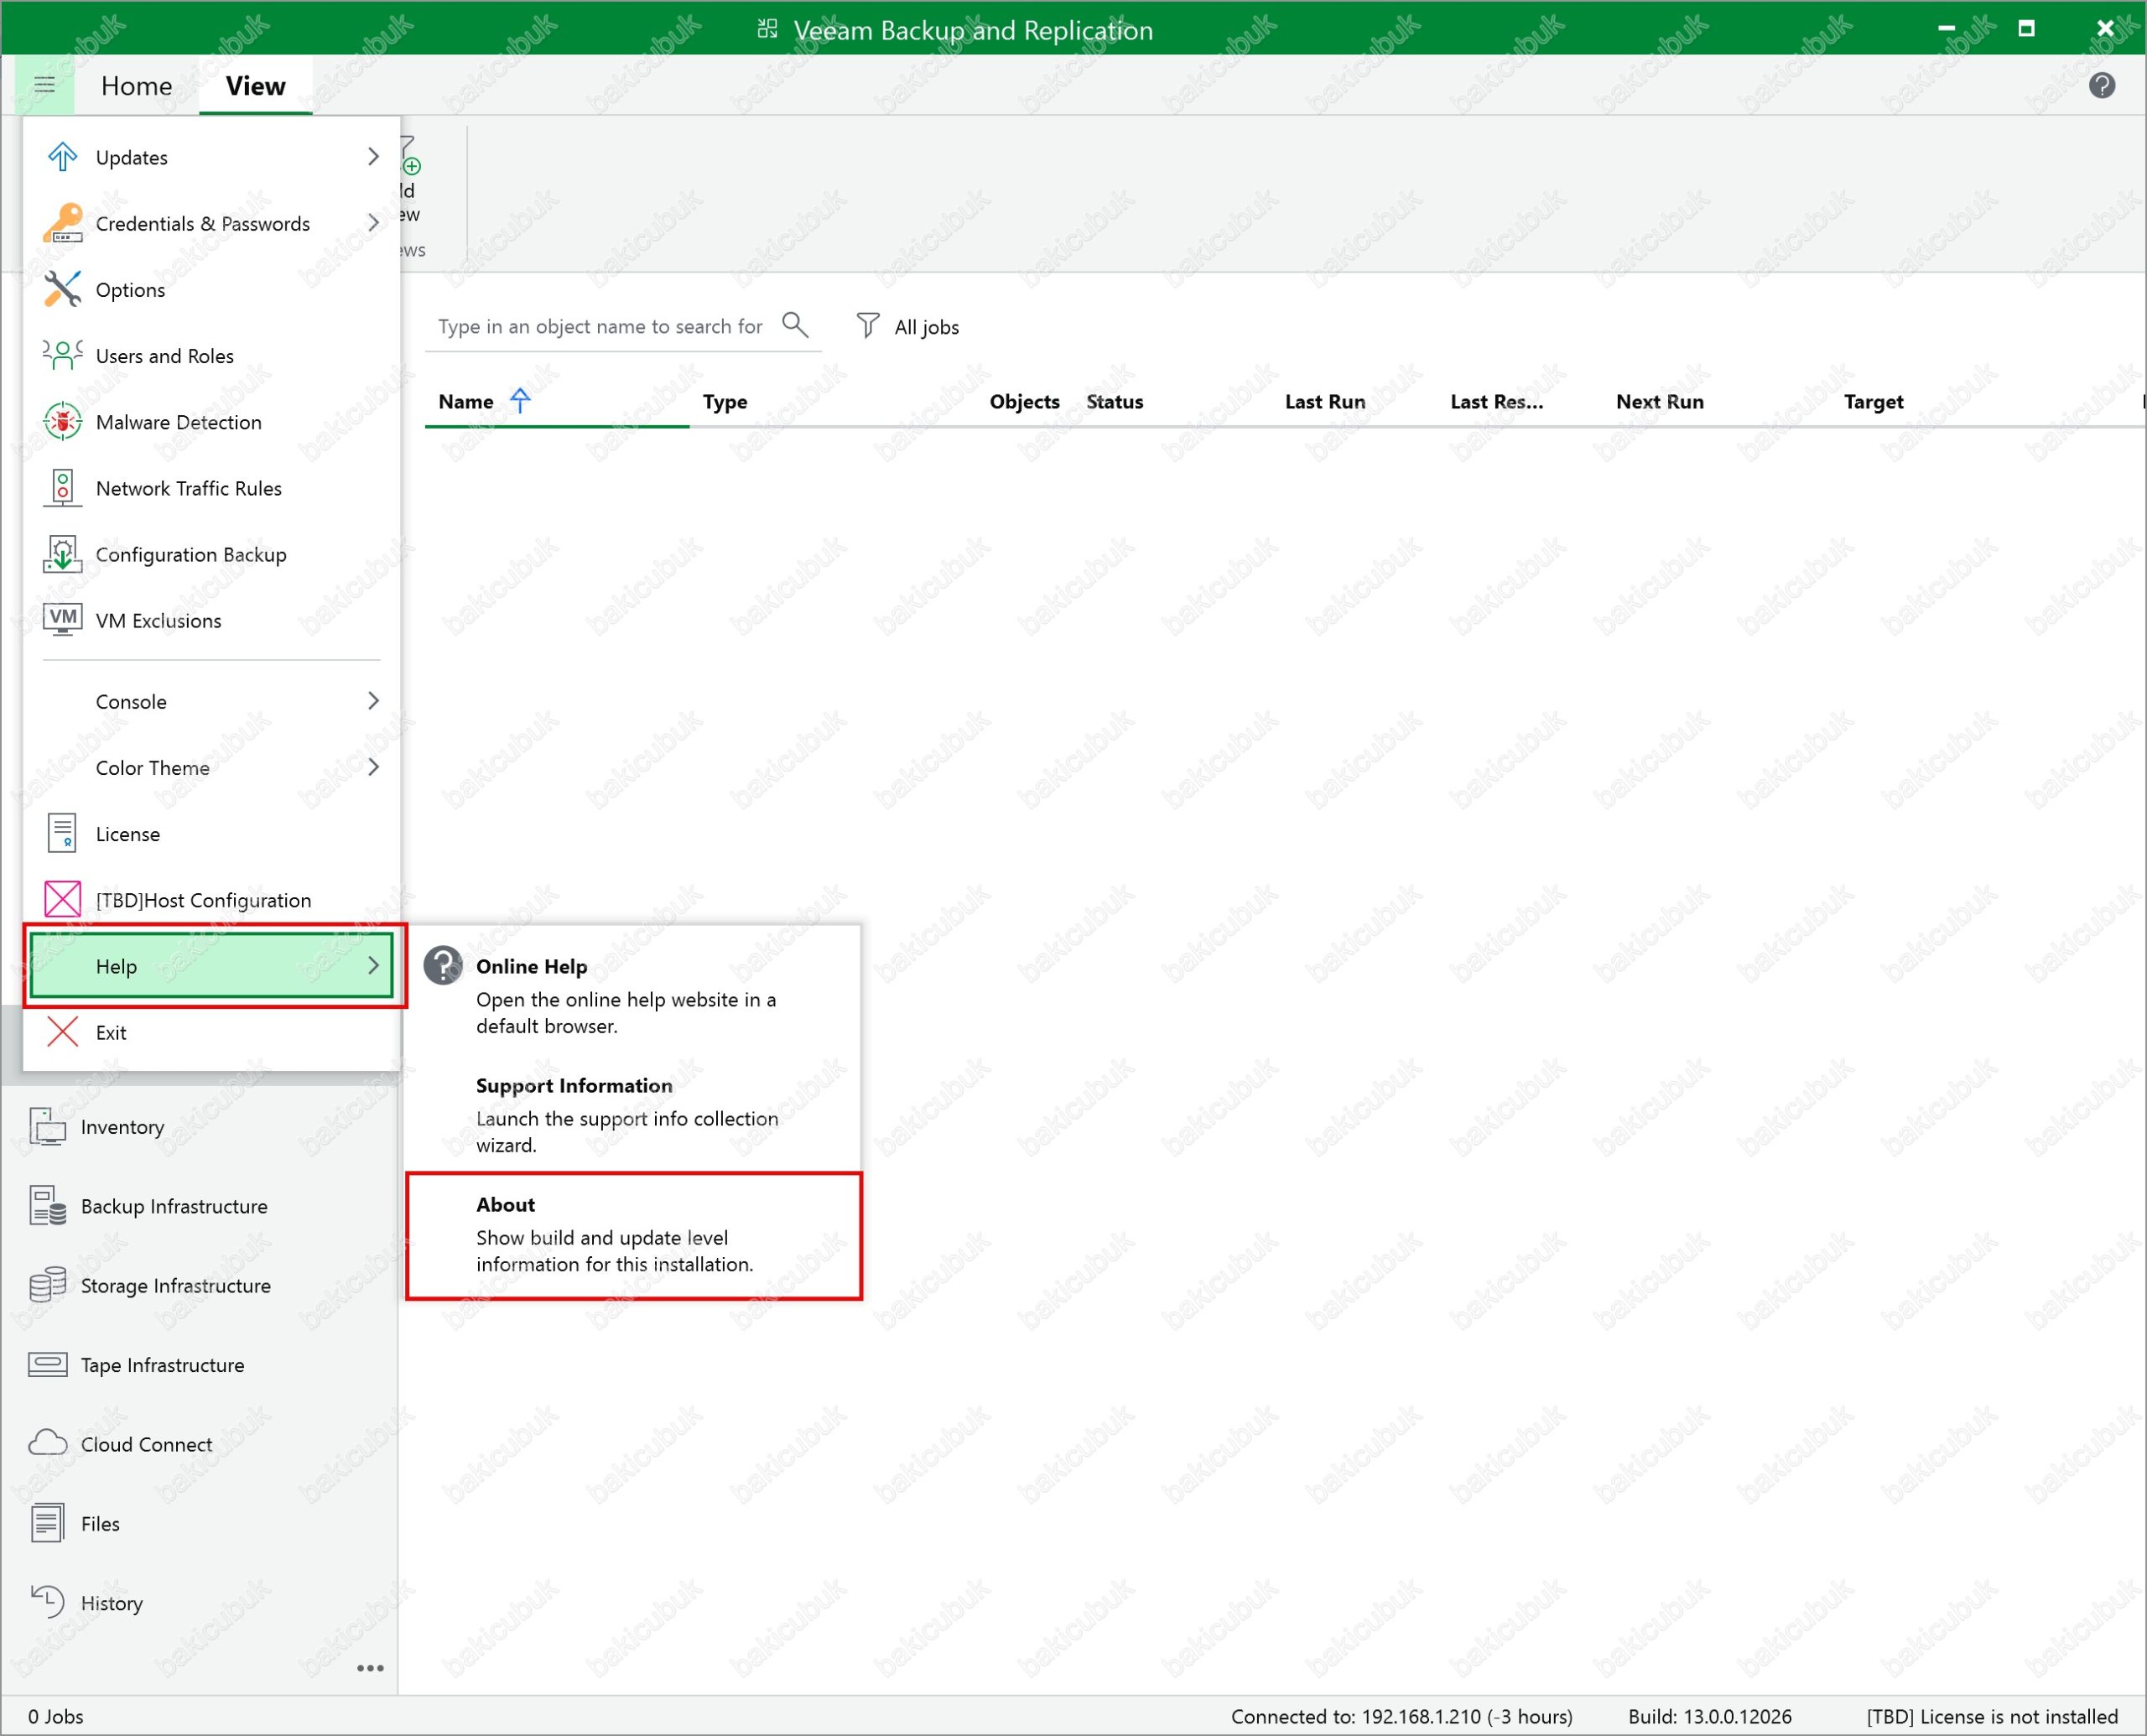2147x1736 pixels.
Task: Click the Credentials & Passwords key icon
Action: click(x=62, y=223)
